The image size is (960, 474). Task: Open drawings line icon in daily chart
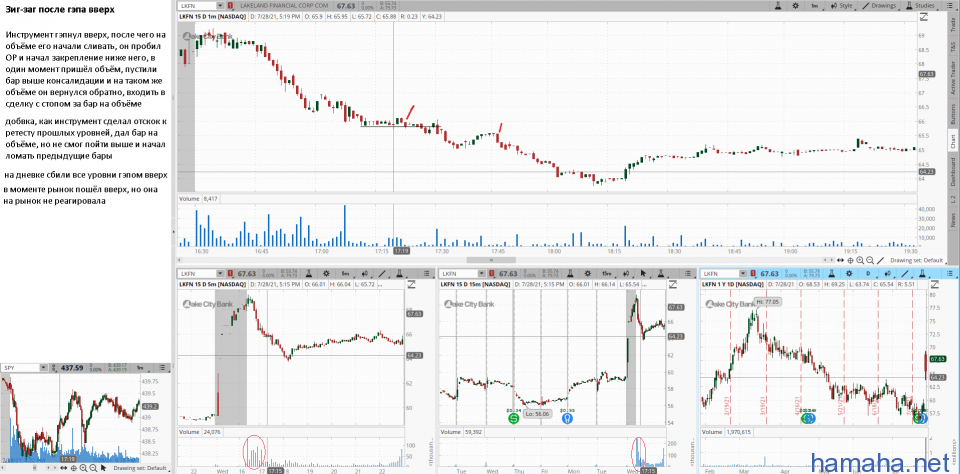coord(906,273)
